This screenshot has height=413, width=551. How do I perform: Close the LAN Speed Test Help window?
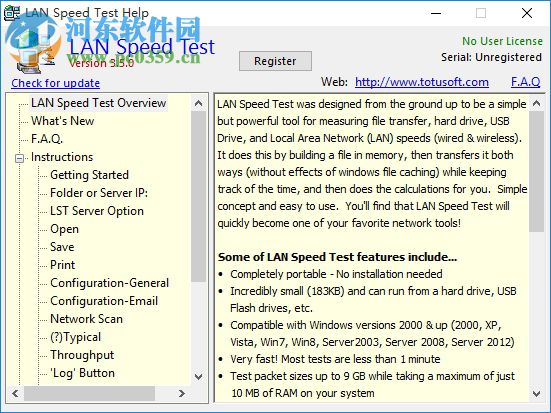(x=526, y=13)
